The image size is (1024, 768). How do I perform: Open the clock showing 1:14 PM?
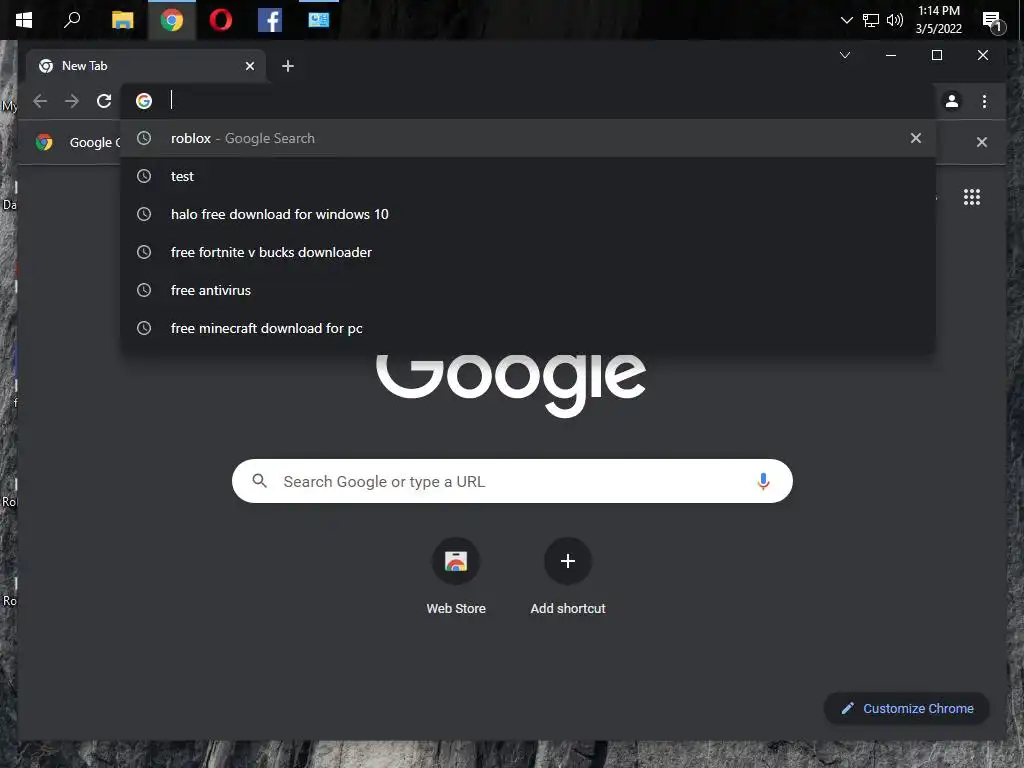tap(938, 20)
